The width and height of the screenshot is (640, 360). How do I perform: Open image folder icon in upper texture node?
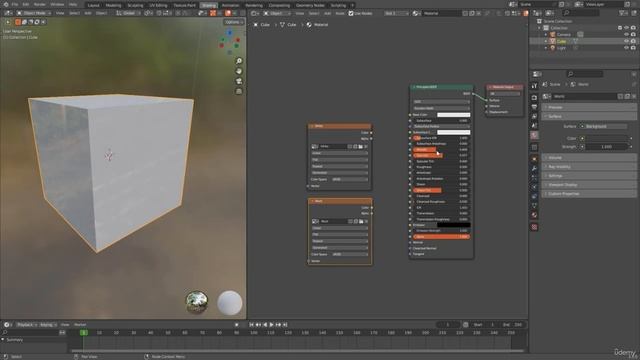tap(360, 147)
